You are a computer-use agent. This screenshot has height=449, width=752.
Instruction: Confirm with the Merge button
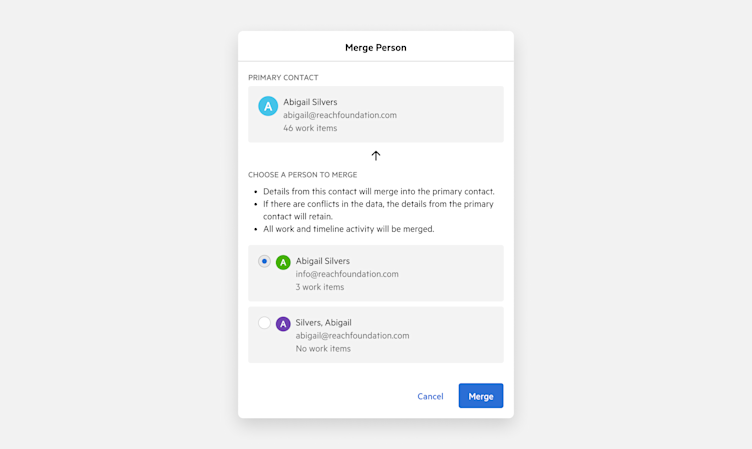481,396
